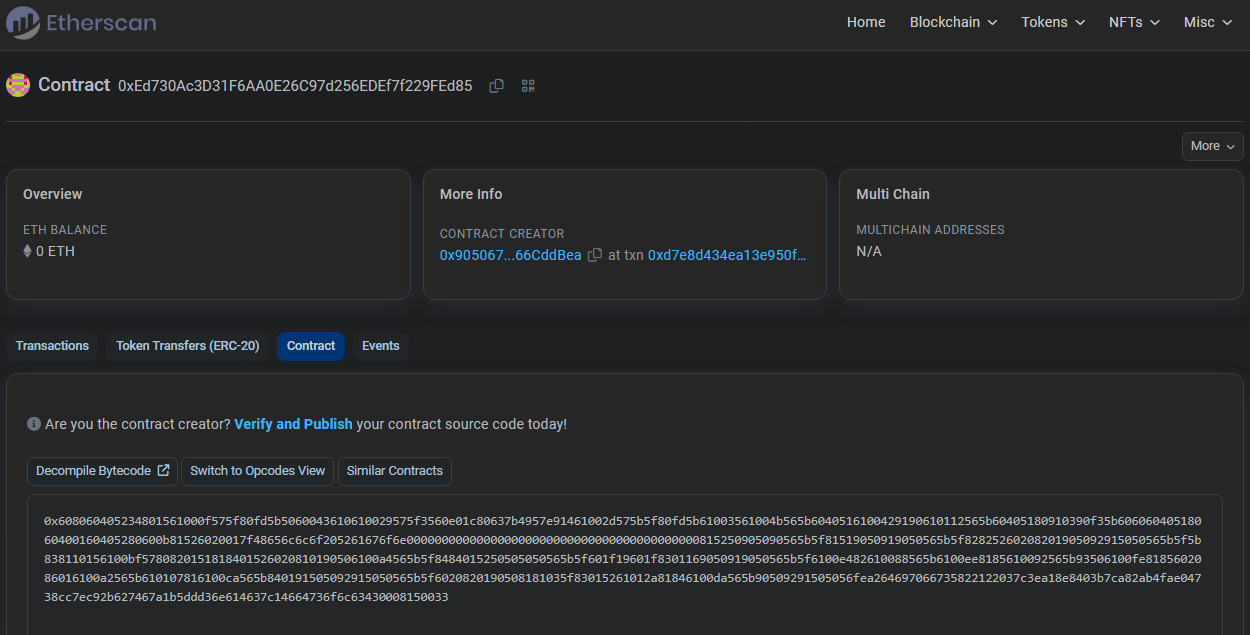Open the More dropdown button
This screenshot has height=635, width=1250.
(x=1212, y=146)
